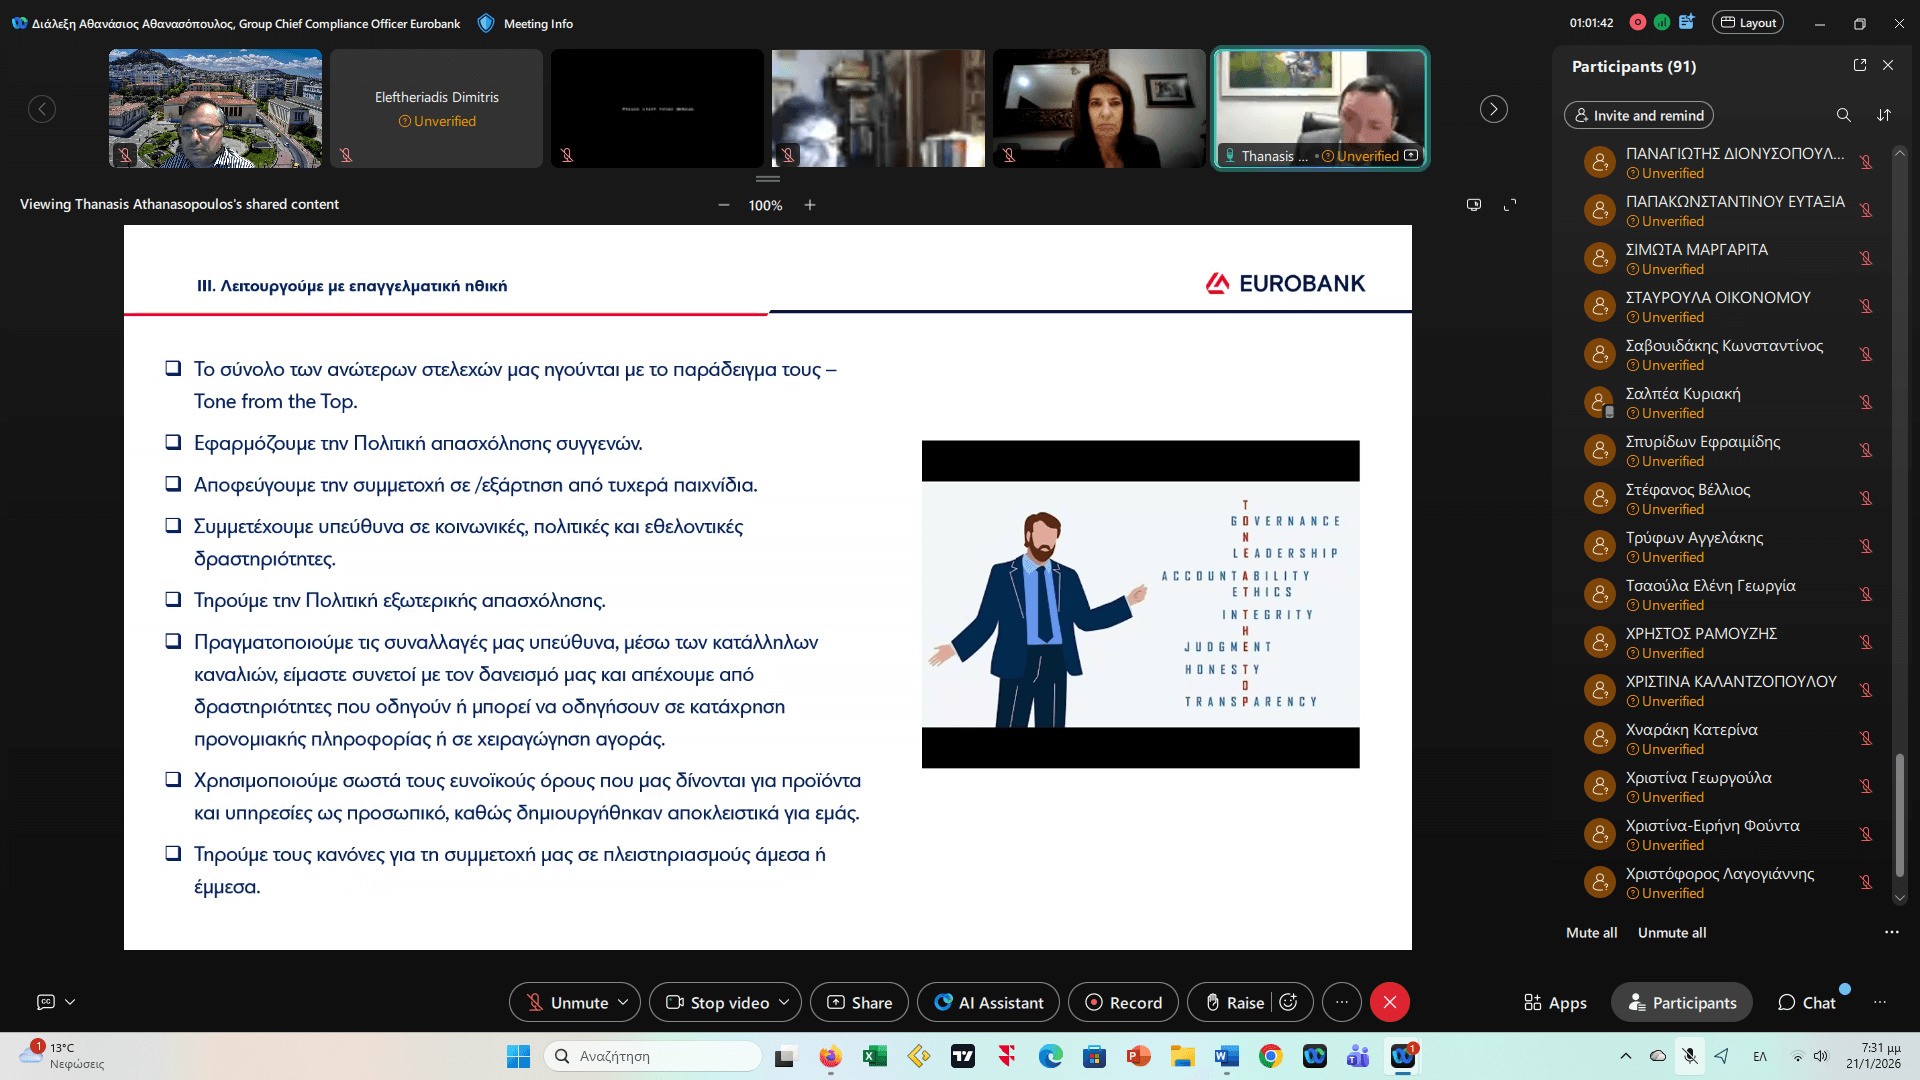Expand closed captions options arrow
The image size is (1920, 1080).
(70, 1002)
